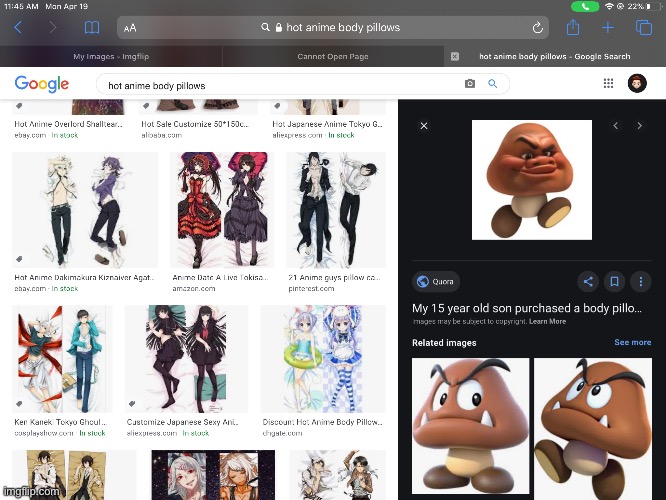Image resolution: width=666 pixels, height=500 pixels.
Task: Open the Ken Kaneki Tokyo Ghoul thumbnail
Action: (x=62, y=359)
